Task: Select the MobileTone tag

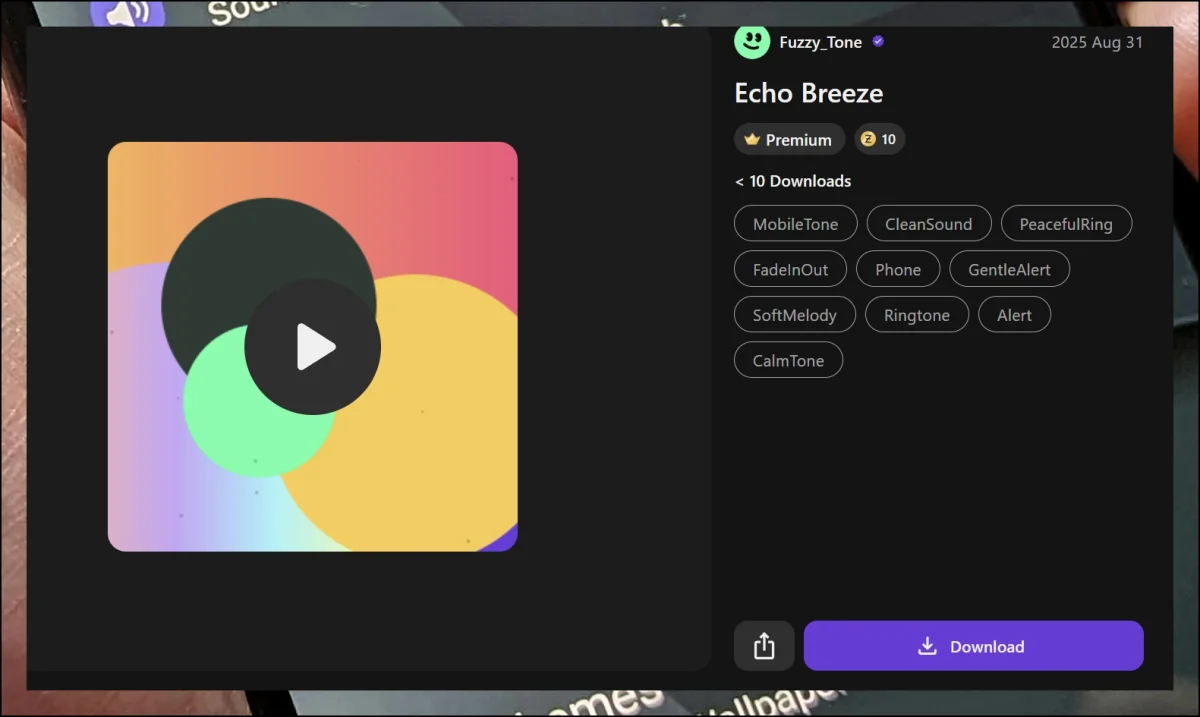Action: pos(796,224)
